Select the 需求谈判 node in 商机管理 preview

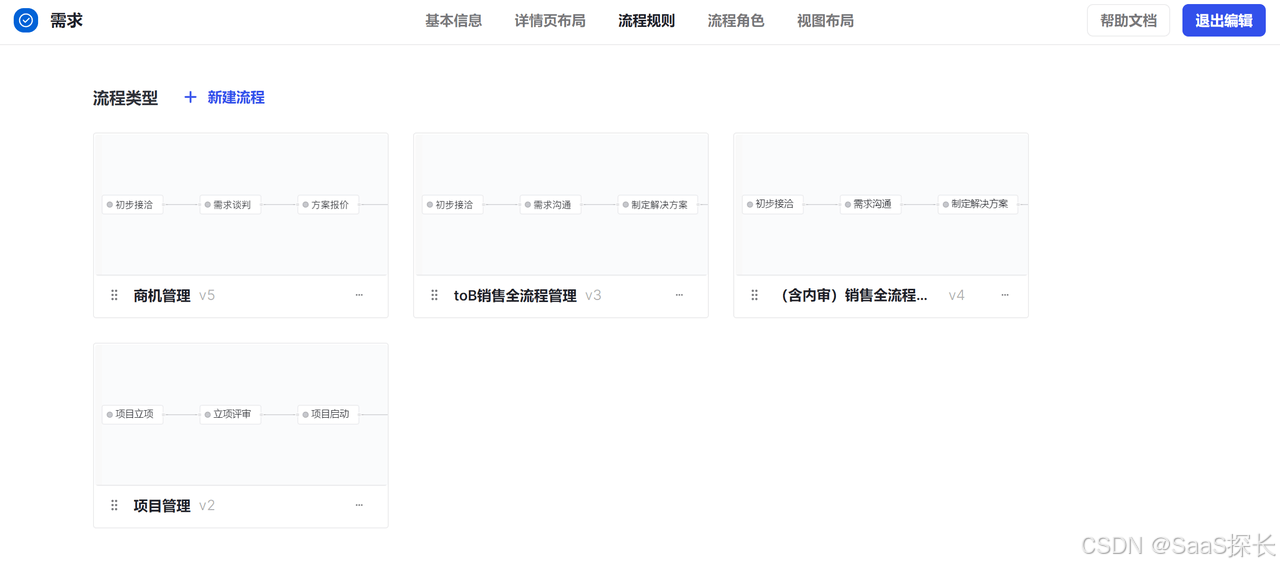(230, 205)
